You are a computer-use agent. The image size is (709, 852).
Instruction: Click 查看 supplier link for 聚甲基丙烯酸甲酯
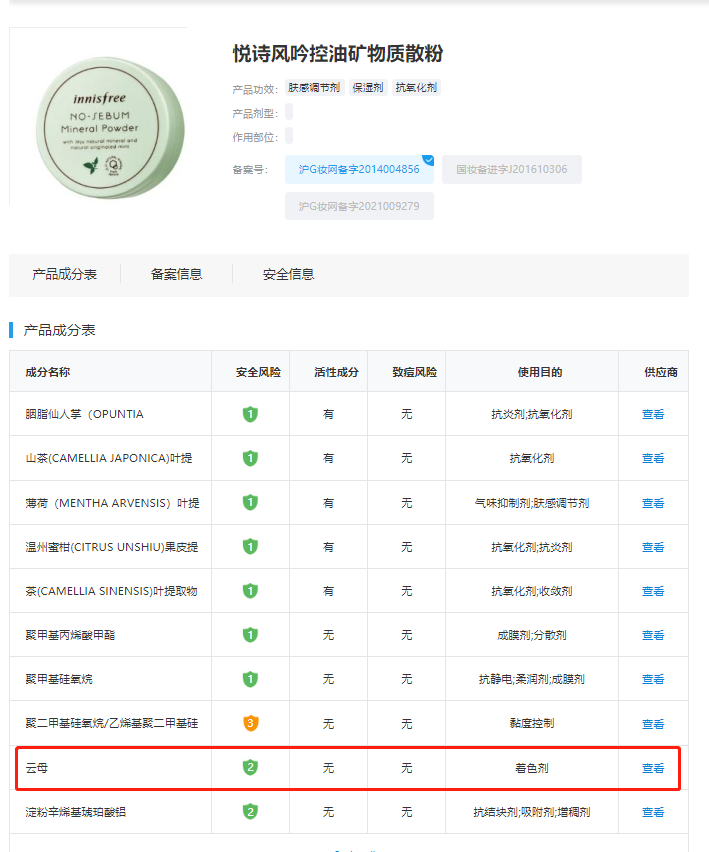pos(653,635)
